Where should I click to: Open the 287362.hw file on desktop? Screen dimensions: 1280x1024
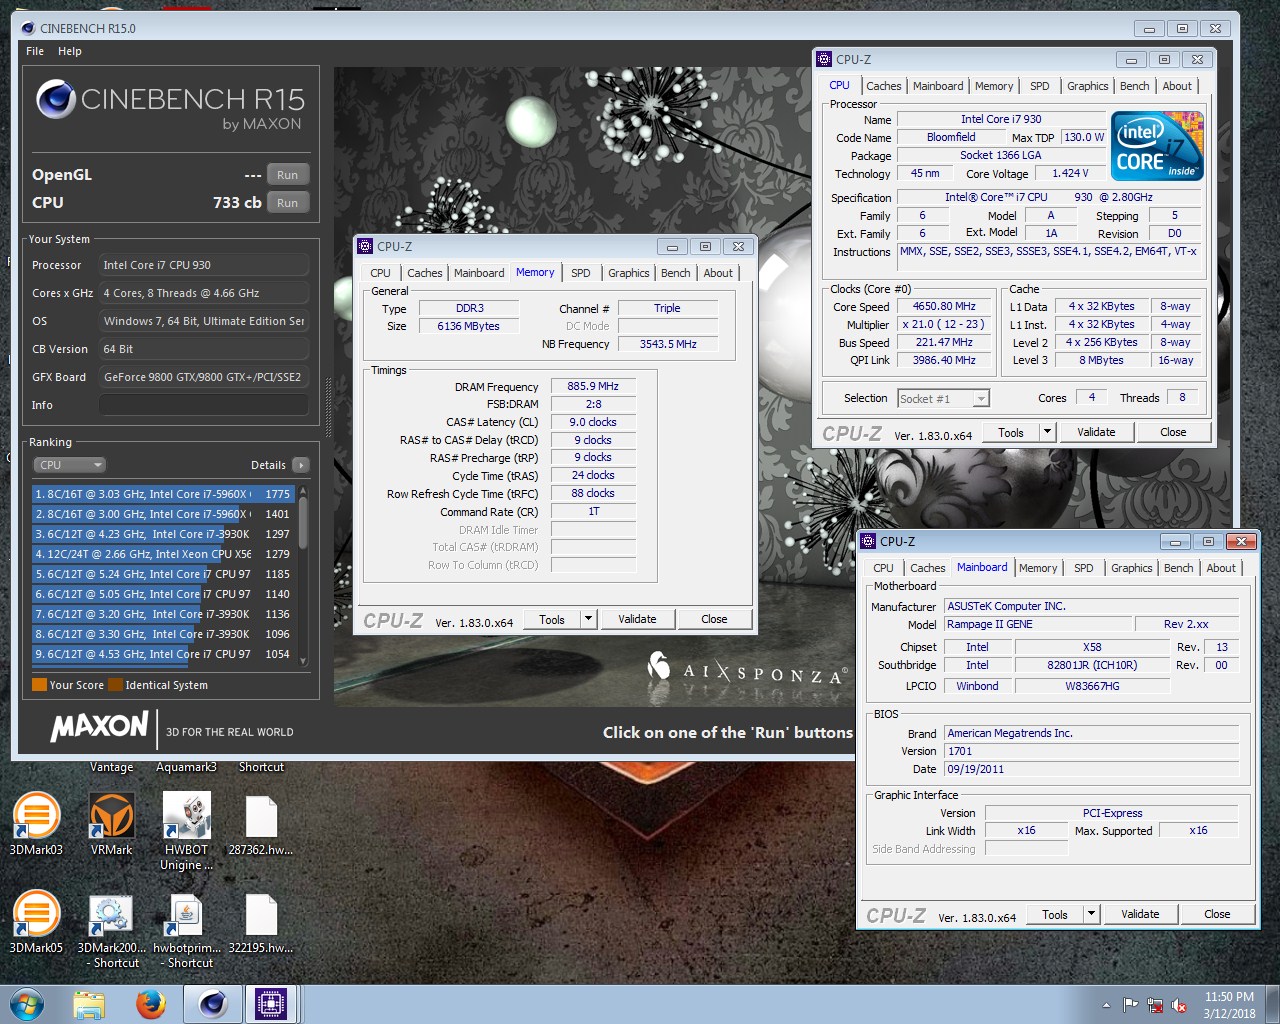pyautogui.click(x=261, y=824)
